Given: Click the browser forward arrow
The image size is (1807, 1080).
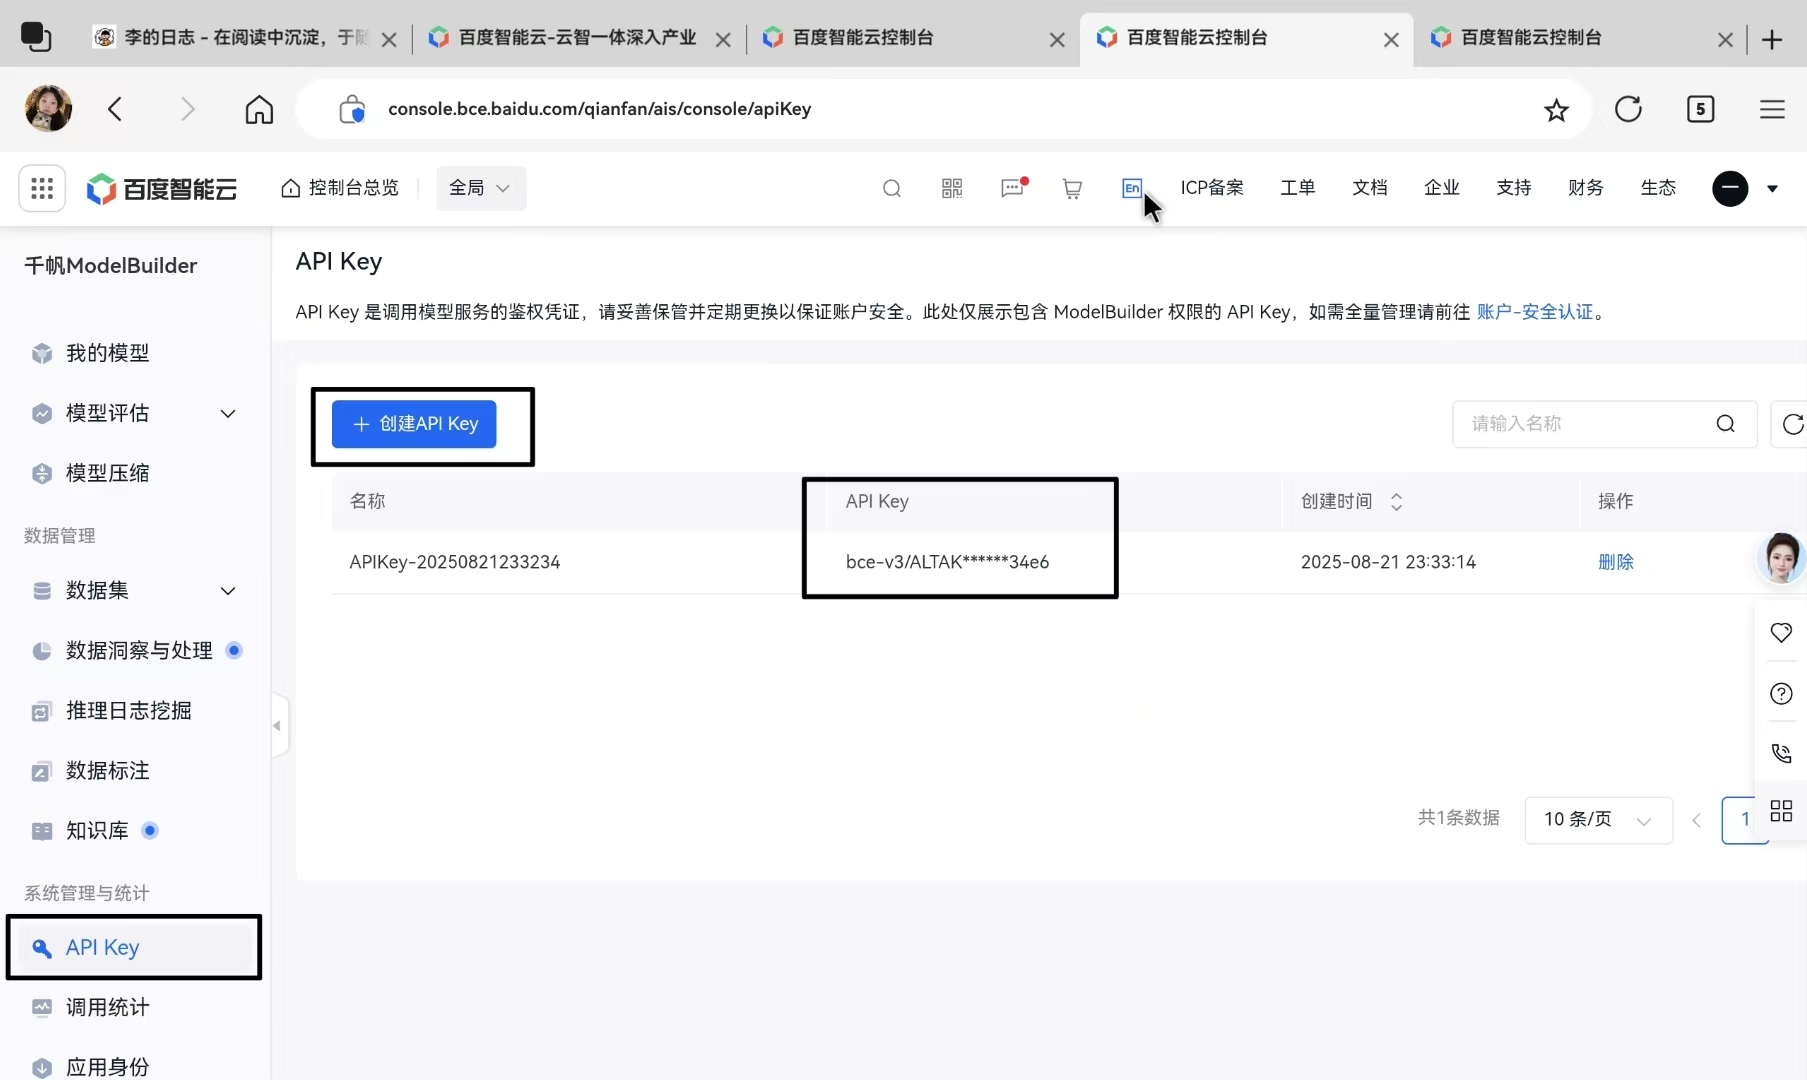Looking at the screenshot, I should tap(187, 109).
